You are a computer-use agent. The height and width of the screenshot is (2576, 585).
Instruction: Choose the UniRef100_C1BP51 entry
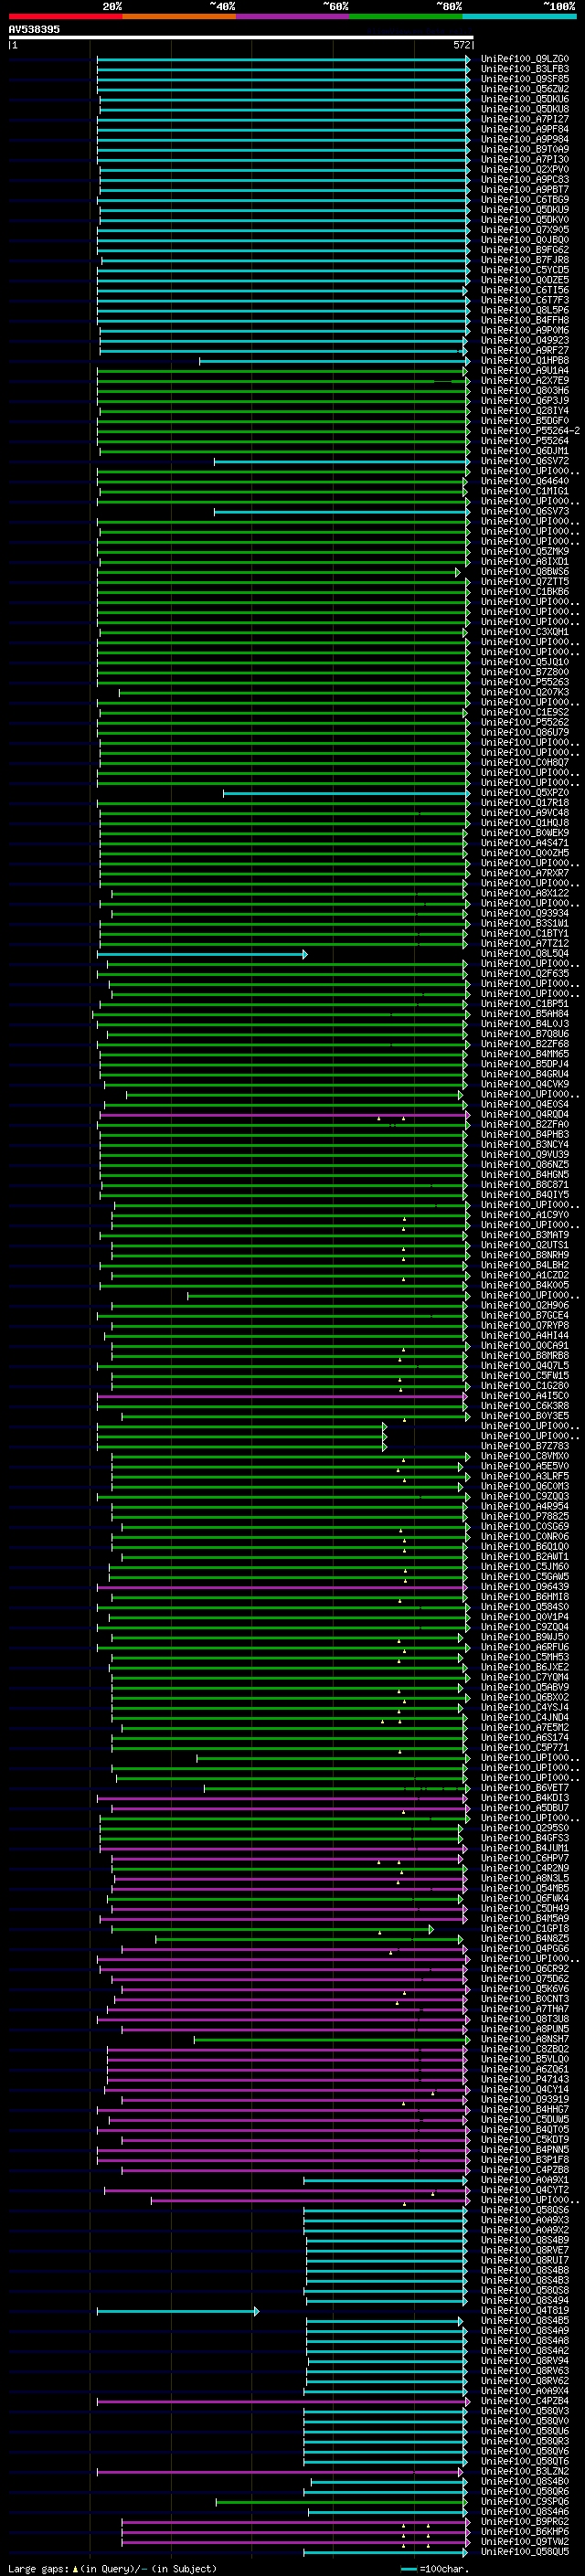[524, 1004]
